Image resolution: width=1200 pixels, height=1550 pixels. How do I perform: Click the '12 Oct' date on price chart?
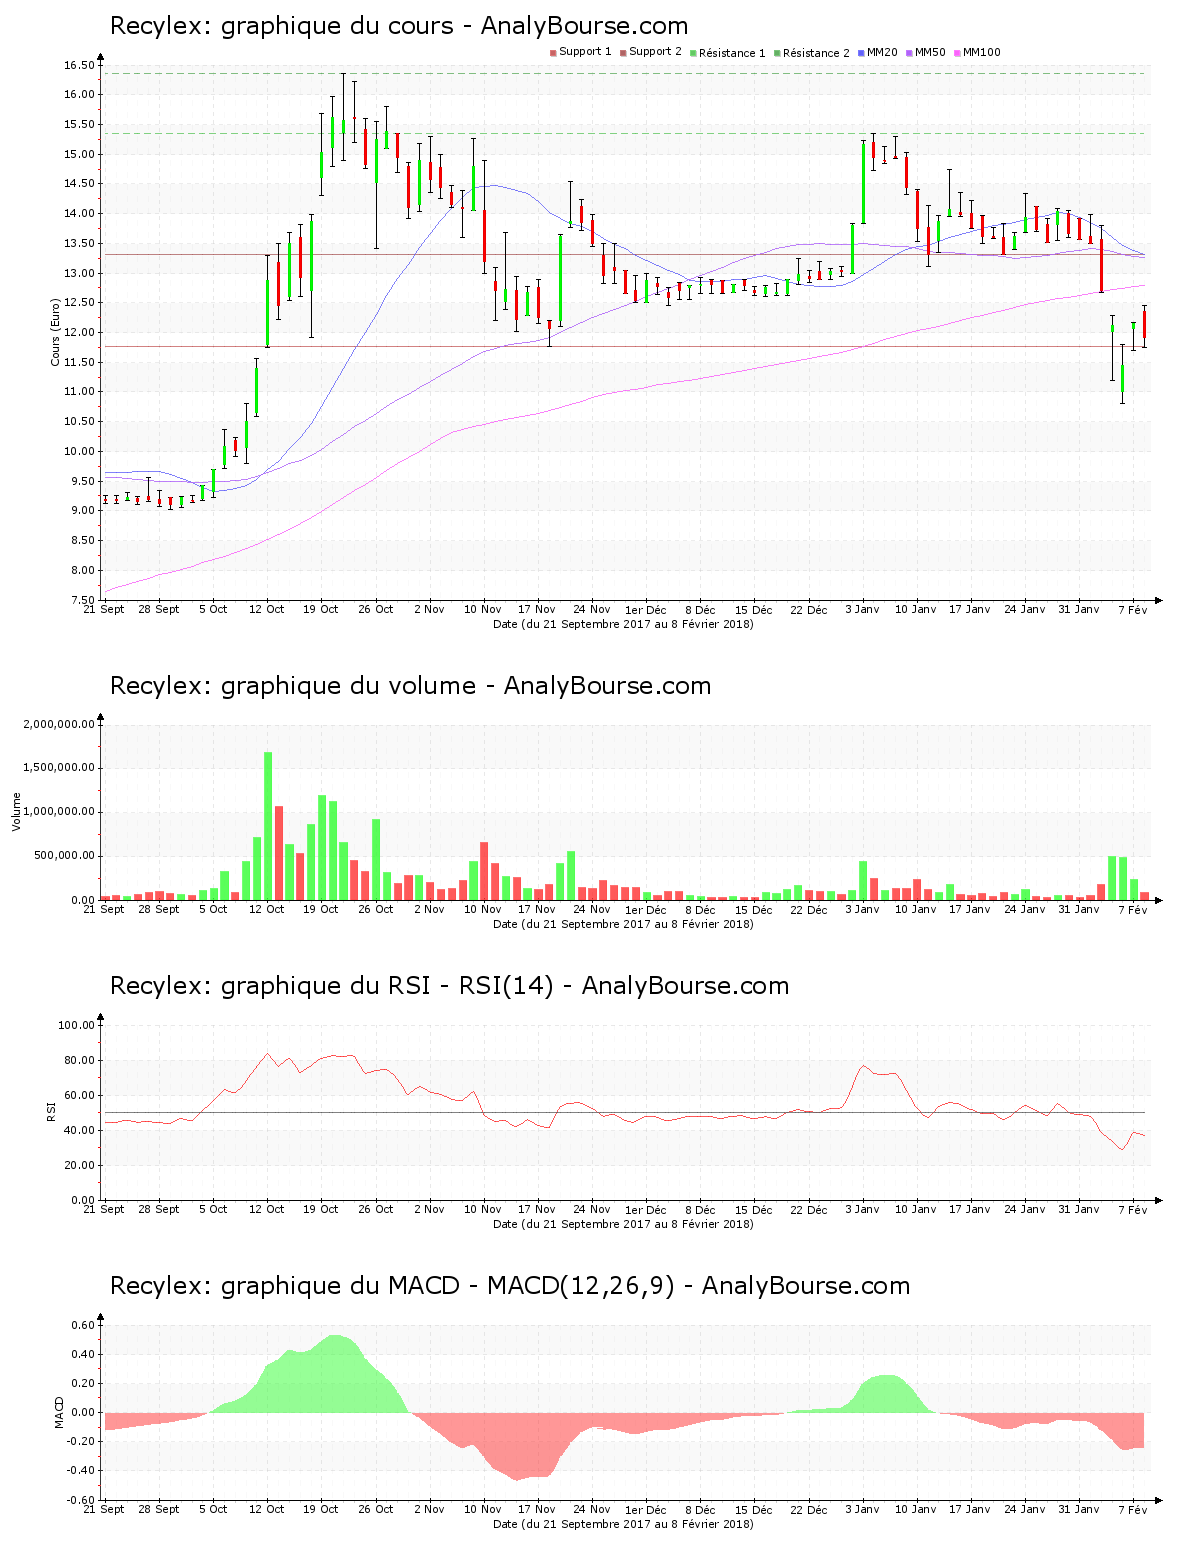267,609
